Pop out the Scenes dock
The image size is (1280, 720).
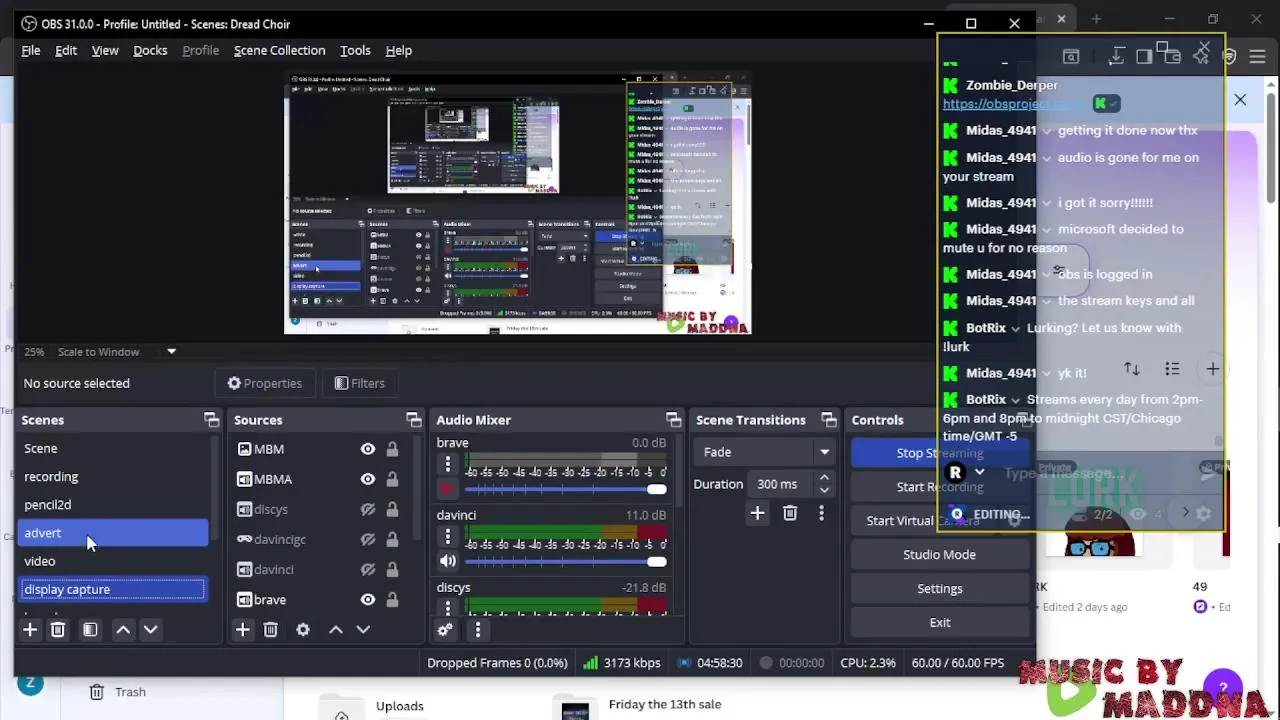pyautogui.click(x=211, y=420)
